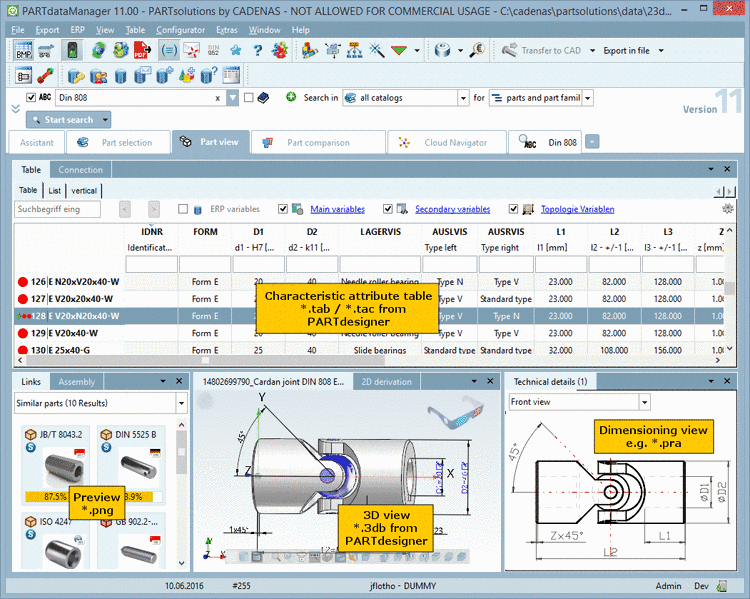Click the green plus icon beside Search in

click(x=291, y=98)
